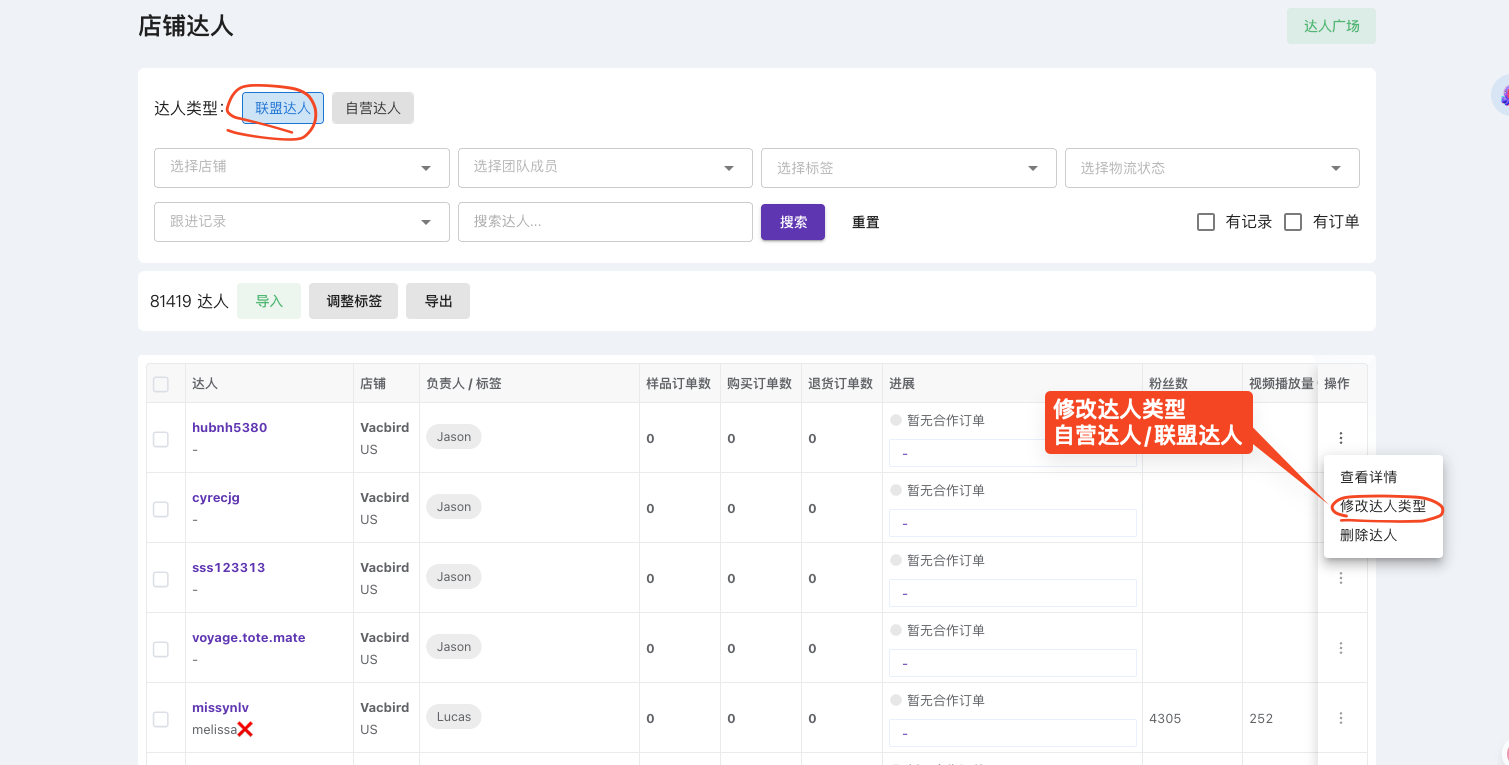Select the 联盟达人 type filter

click(x=283, y=108)
